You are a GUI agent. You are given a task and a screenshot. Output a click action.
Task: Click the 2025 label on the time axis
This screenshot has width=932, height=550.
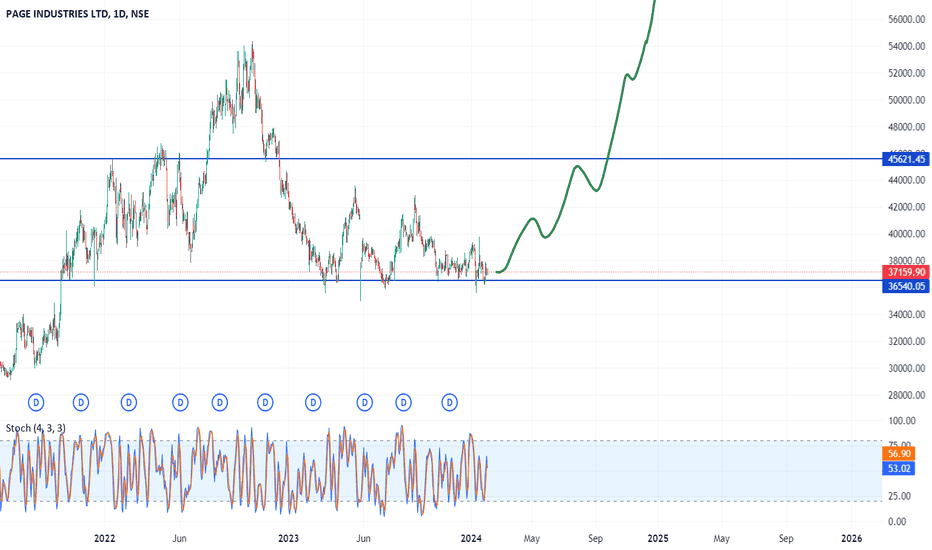click(x=658, y=539)
